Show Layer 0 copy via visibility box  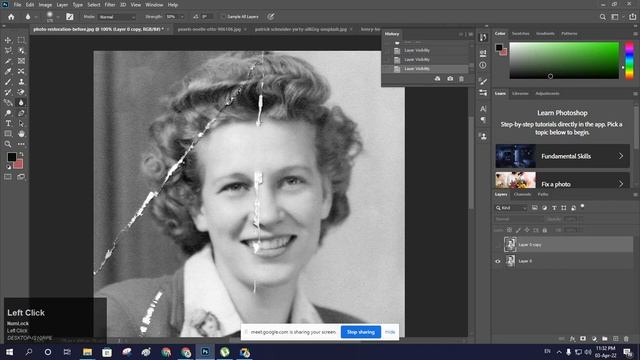point(498,244)
